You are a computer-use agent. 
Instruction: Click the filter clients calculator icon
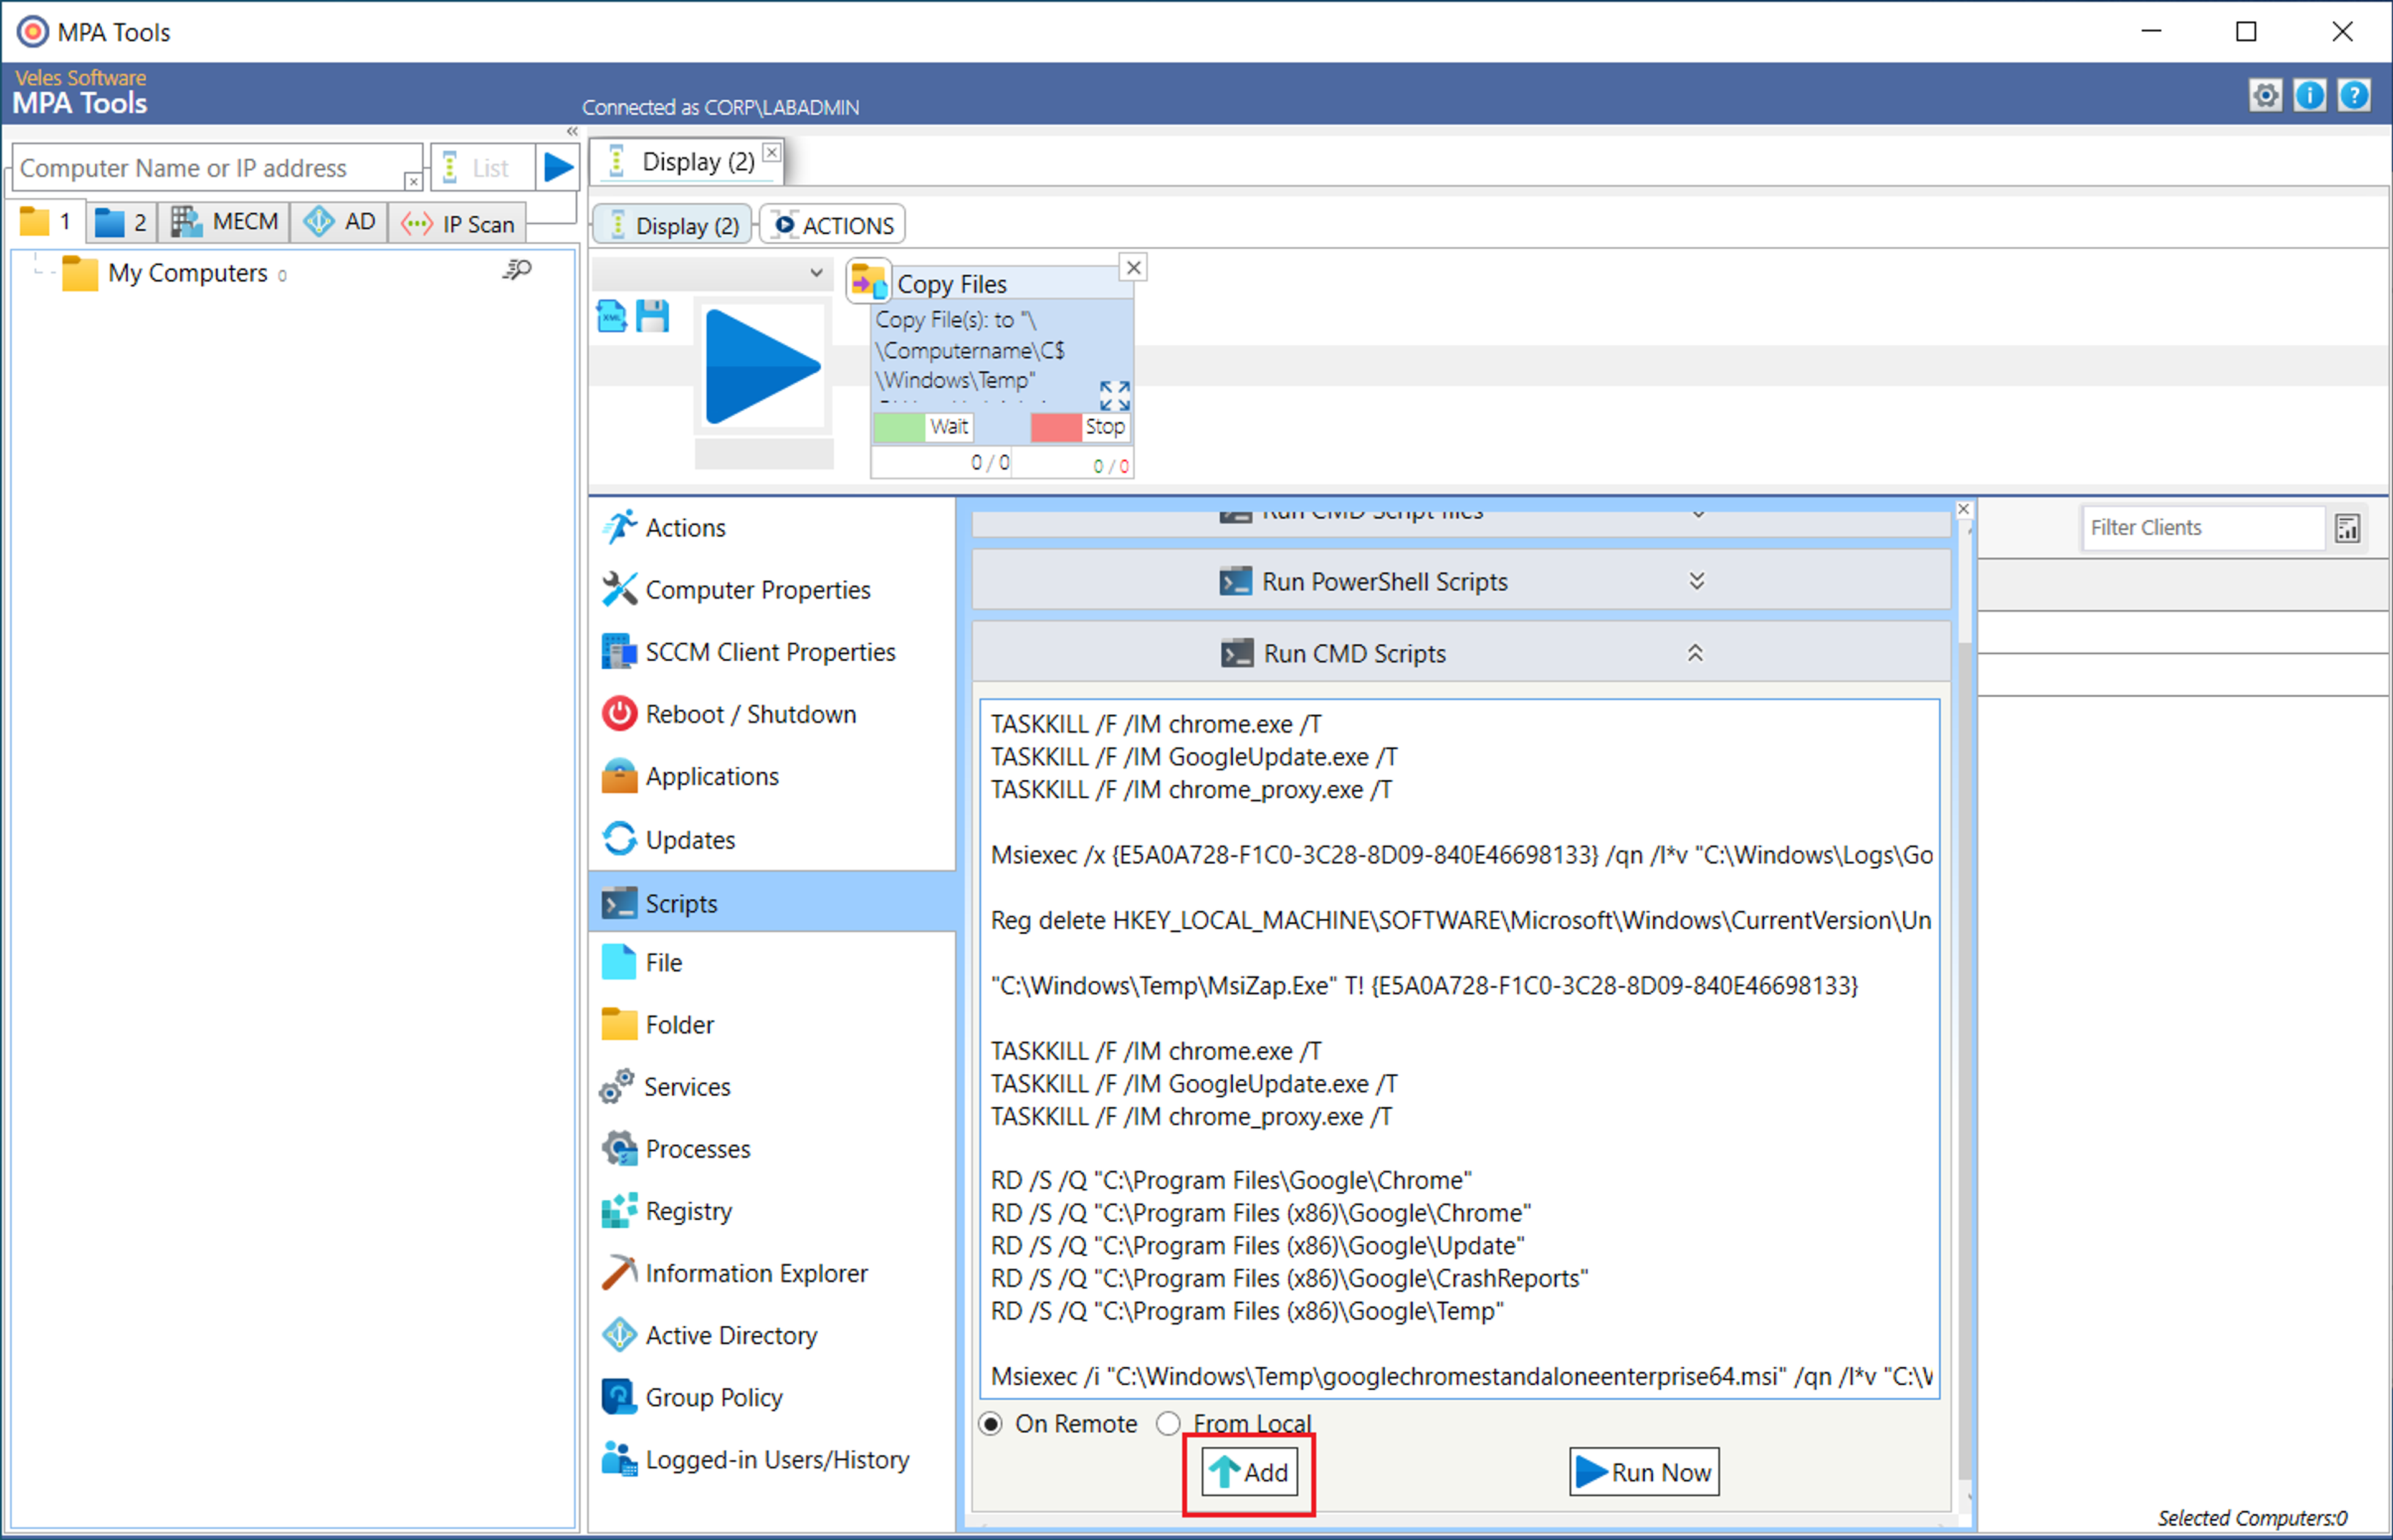(x=2347, y=528)
